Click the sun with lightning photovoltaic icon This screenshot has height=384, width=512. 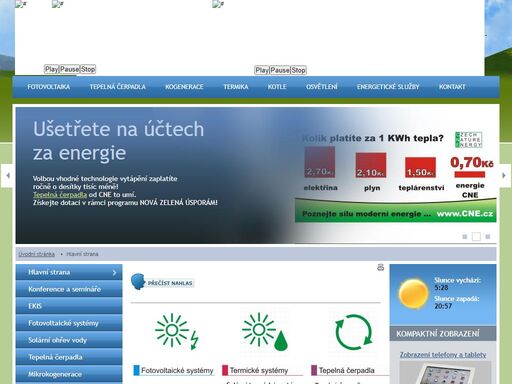coord(177,331)
